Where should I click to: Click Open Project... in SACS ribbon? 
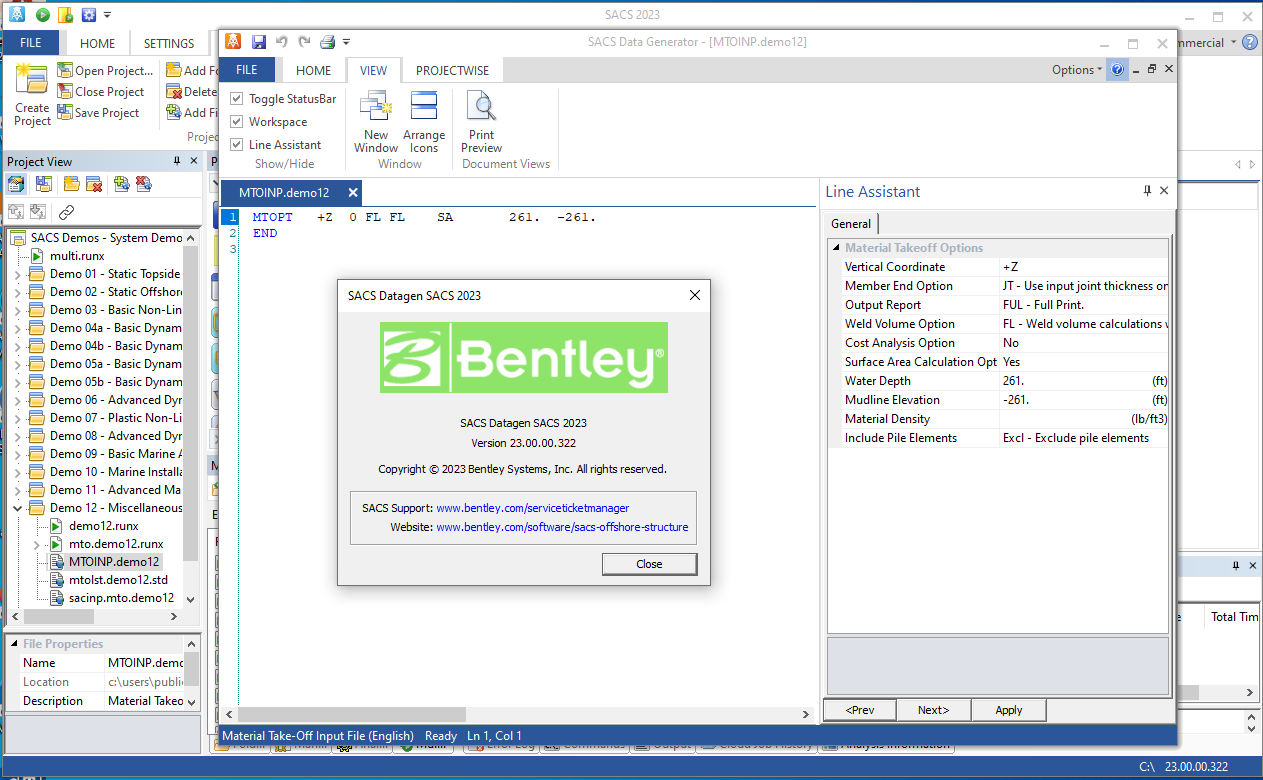click(x=105, y=70)
